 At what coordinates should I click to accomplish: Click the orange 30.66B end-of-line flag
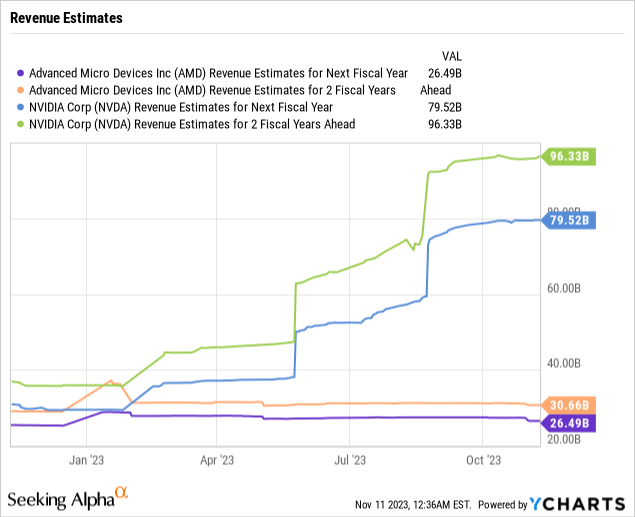(571, 405)
